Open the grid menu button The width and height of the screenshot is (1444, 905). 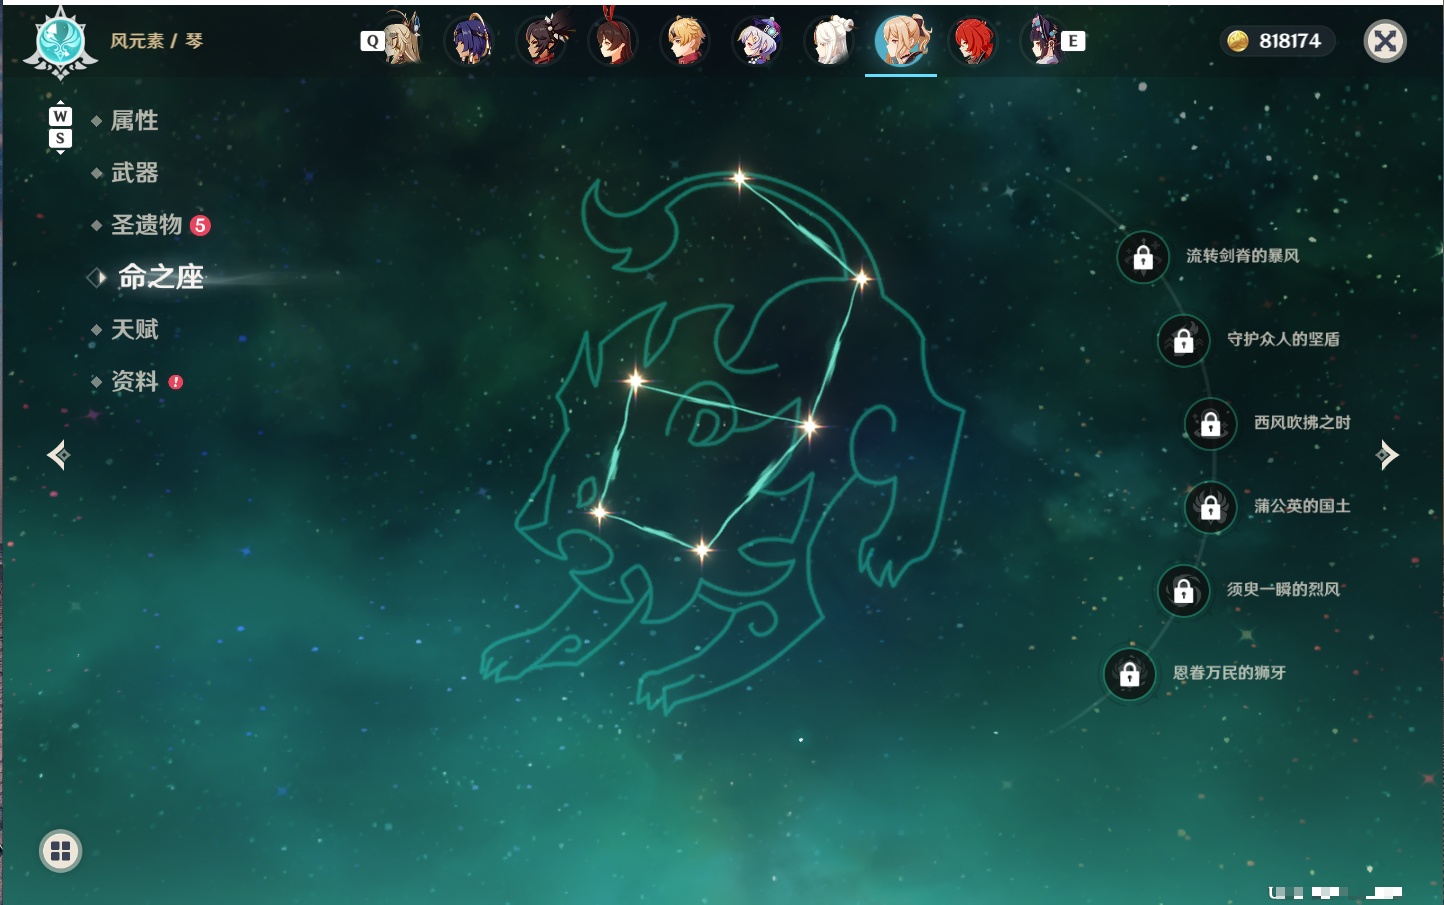(60, 851)
